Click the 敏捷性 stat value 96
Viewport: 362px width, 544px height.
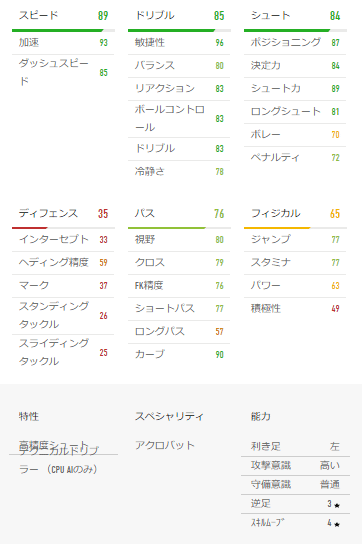click(x=219, y=43)
